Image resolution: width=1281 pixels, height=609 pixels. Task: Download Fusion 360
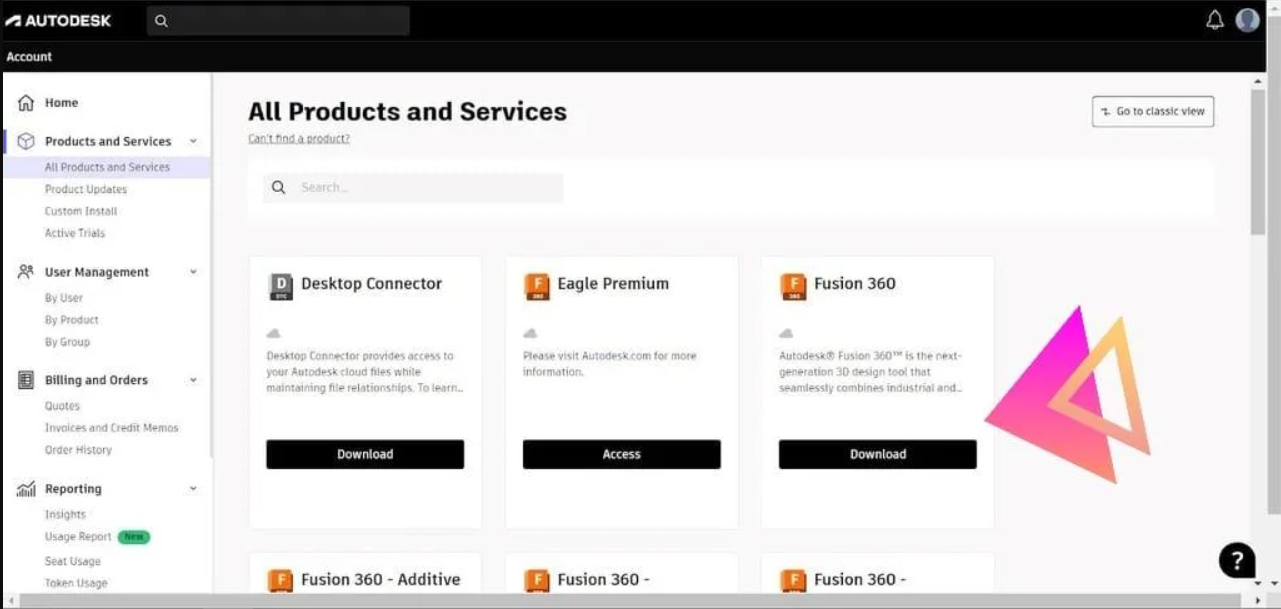pos(878,454)
